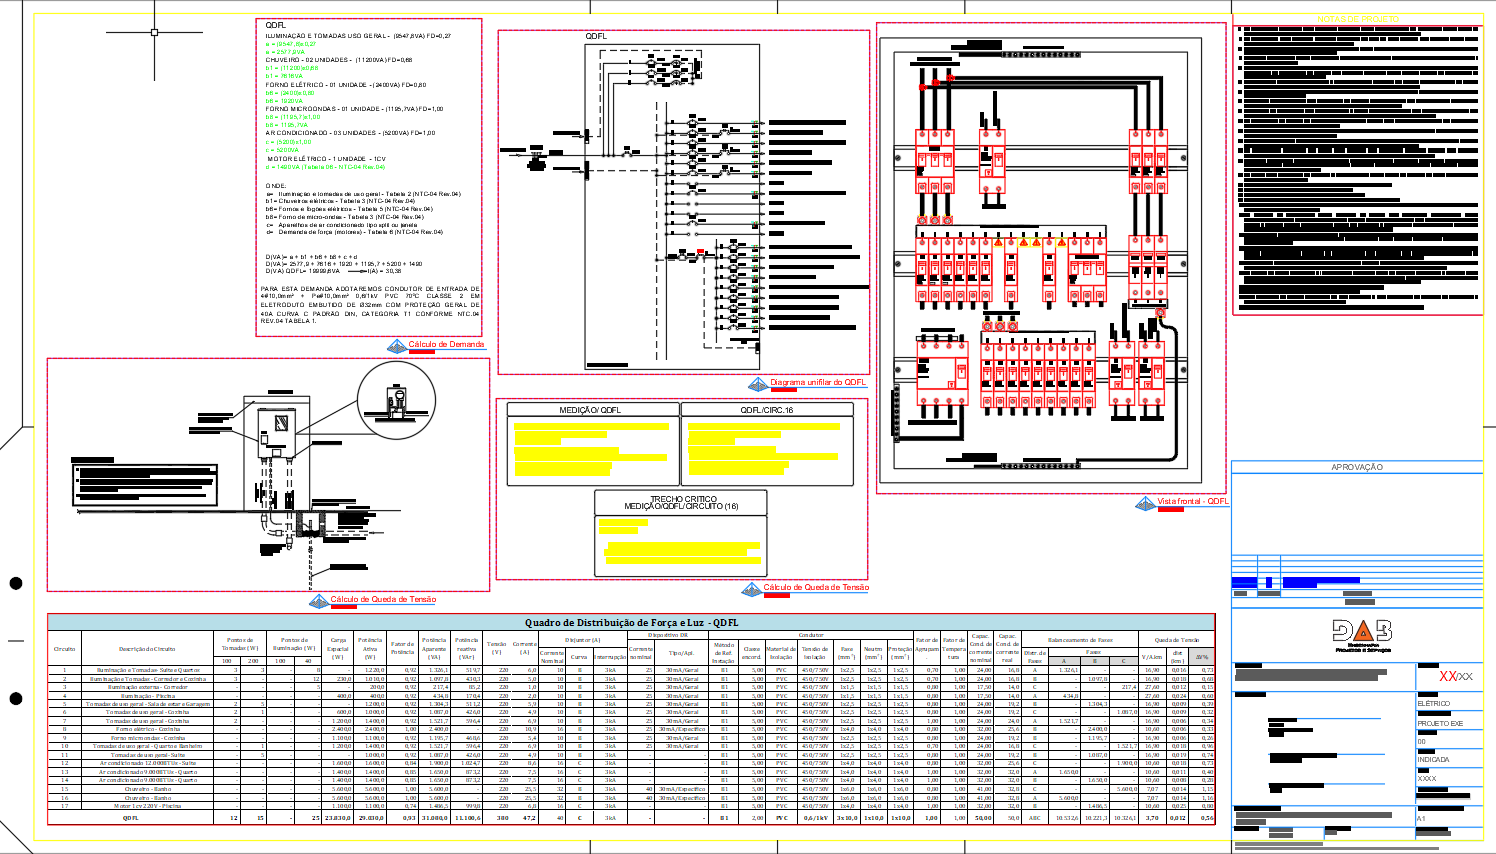This screenshot has height=854, width=1496.
Task: Select the circular detail callout of the meter box
Action: [397, 400]
